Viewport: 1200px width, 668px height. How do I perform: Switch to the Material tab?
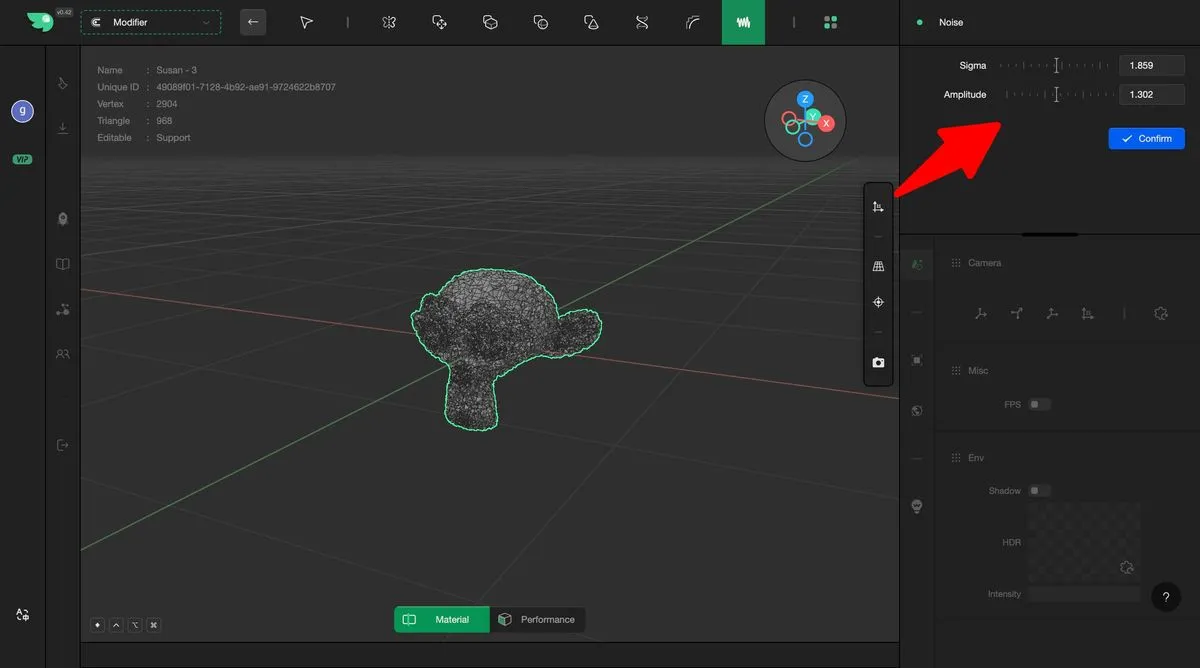441,620
